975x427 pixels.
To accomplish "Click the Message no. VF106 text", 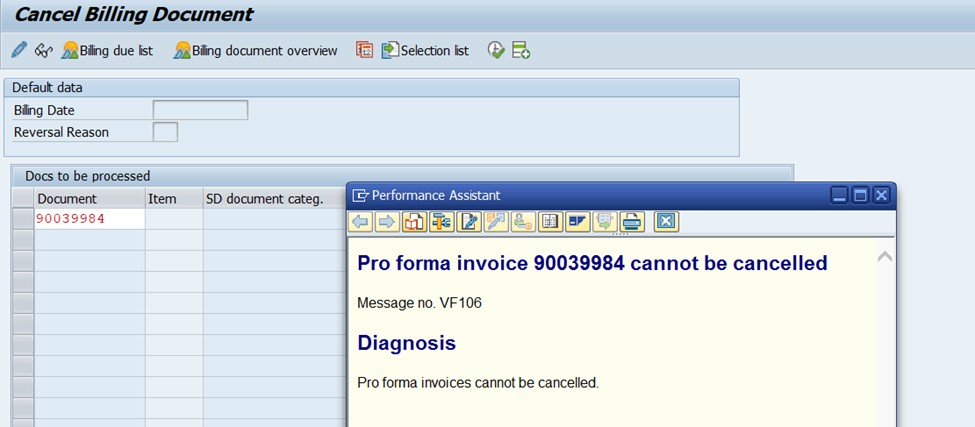I will point(420,303).
